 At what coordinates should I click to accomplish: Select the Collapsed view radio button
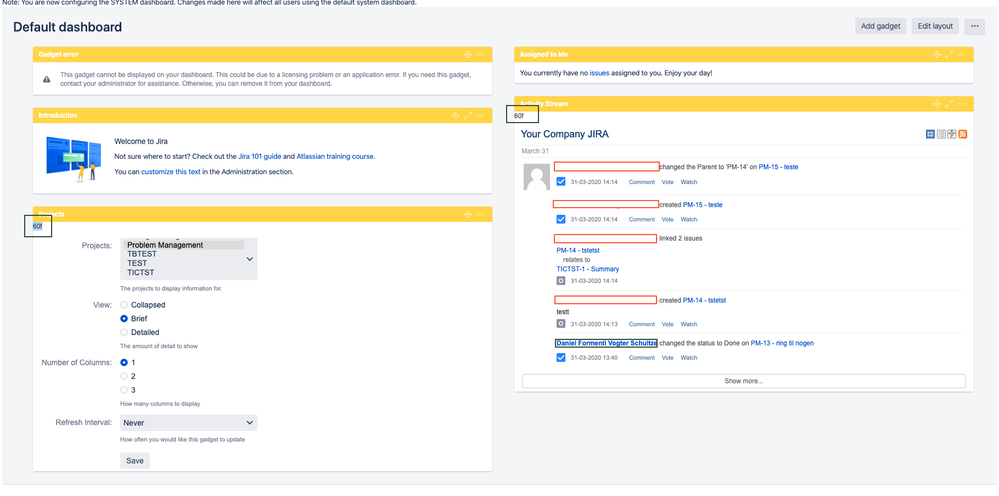coord(124,305)
